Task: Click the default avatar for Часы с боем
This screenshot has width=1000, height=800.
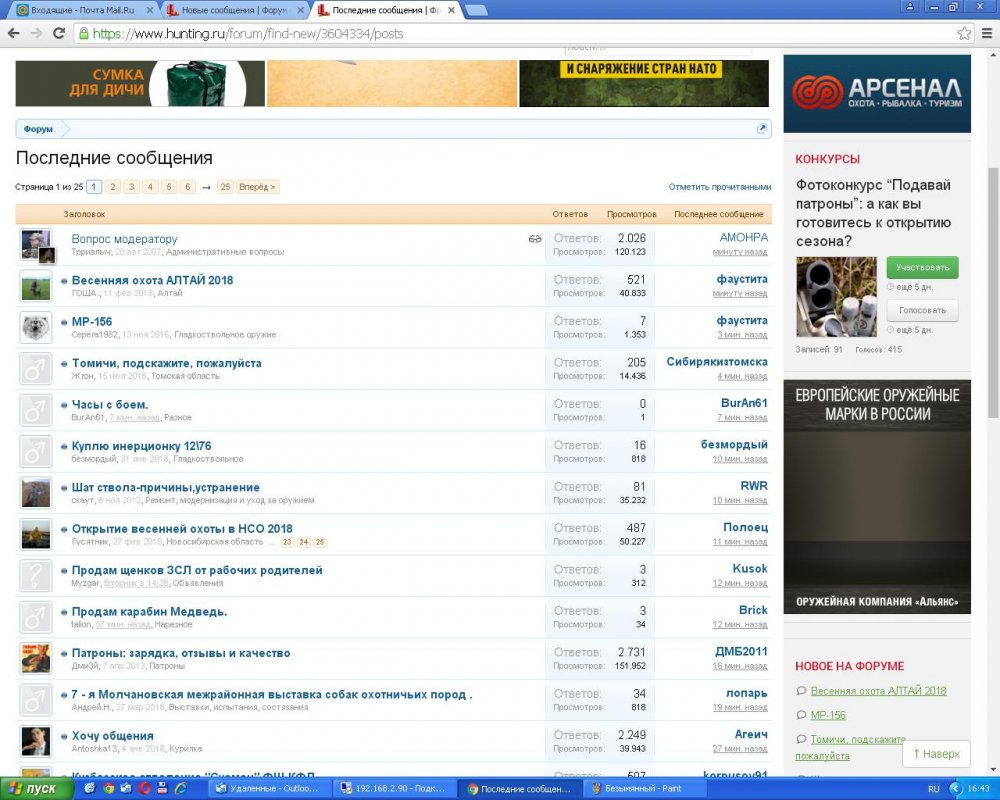Action: [36, 410]
